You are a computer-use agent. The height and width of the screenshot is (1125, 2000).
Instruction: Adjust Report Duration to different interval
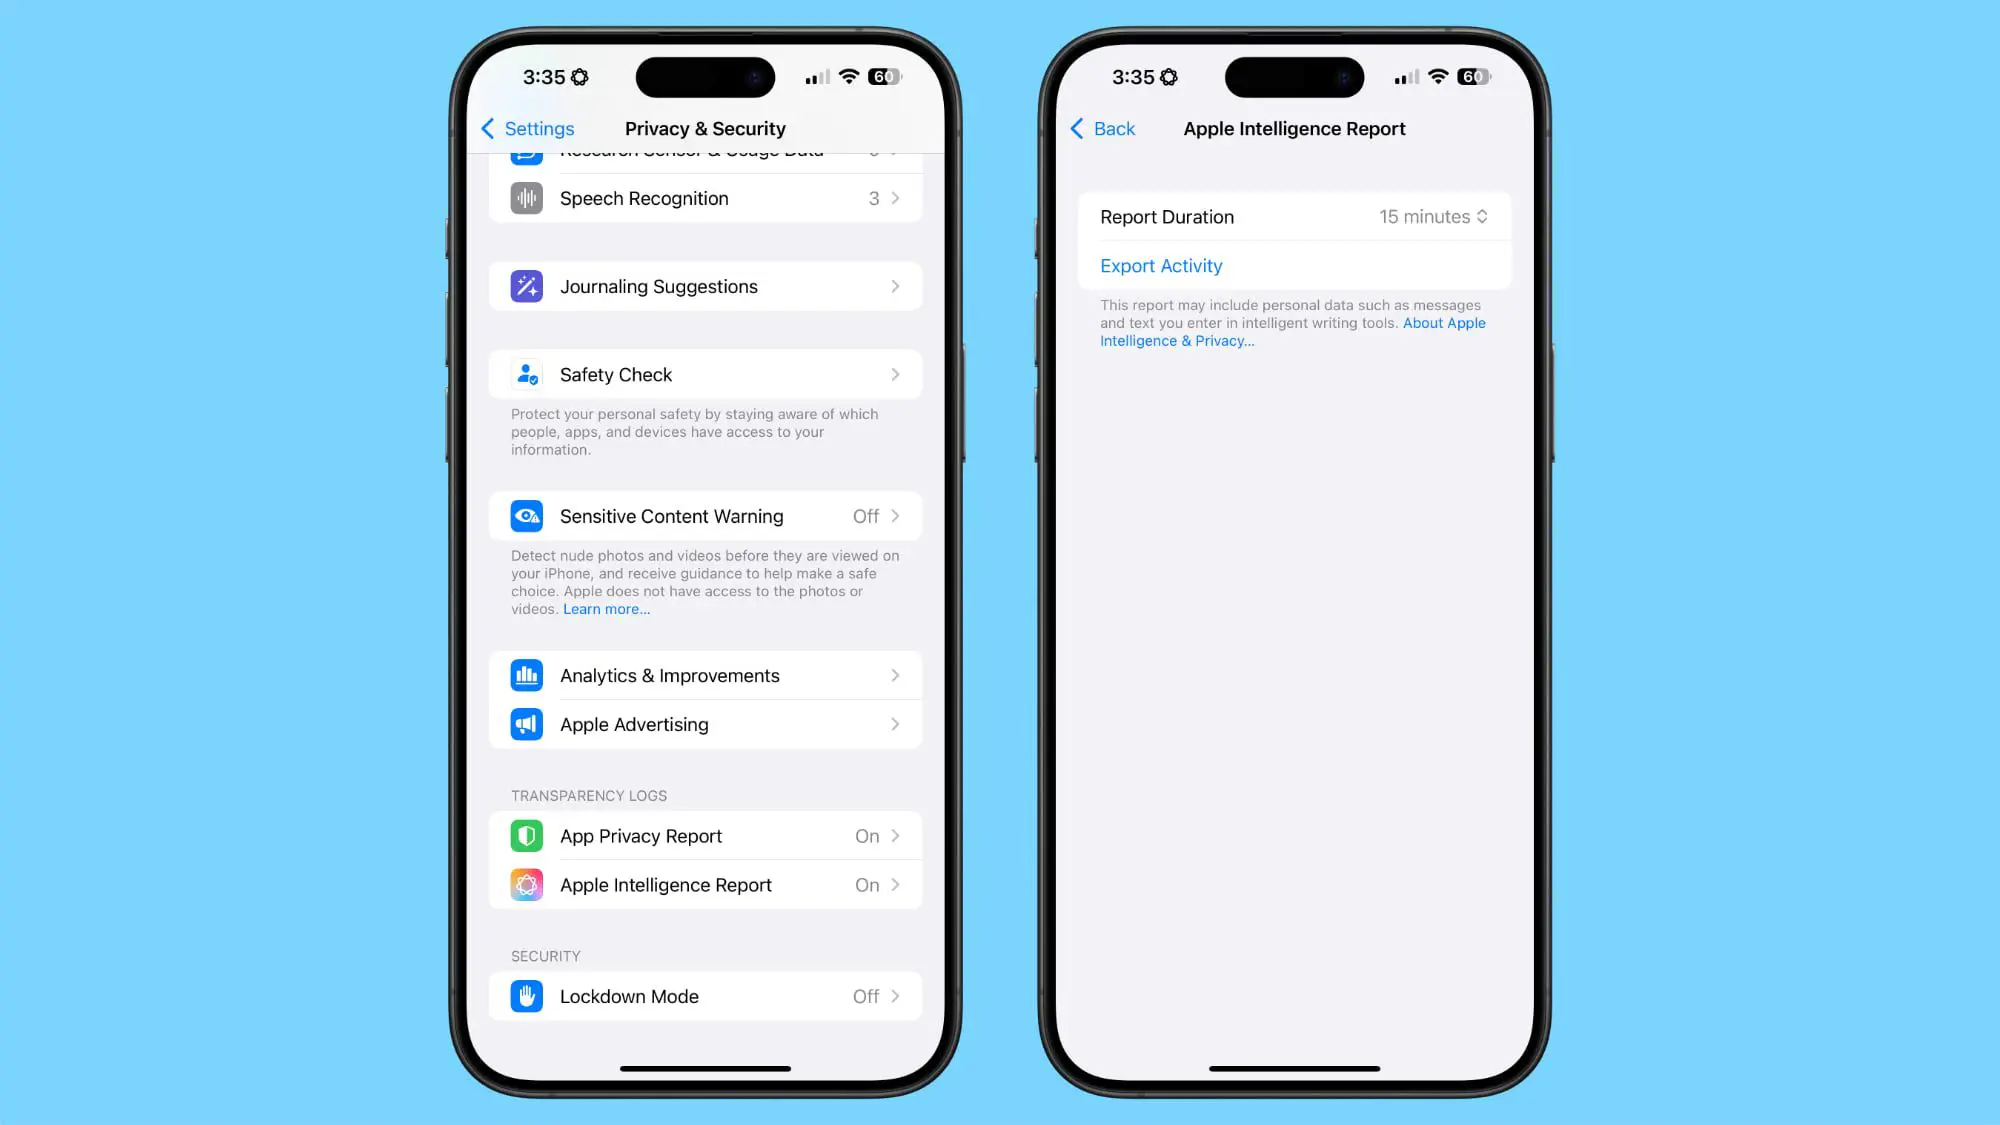pyautogui.click(x=1433, y=216)
